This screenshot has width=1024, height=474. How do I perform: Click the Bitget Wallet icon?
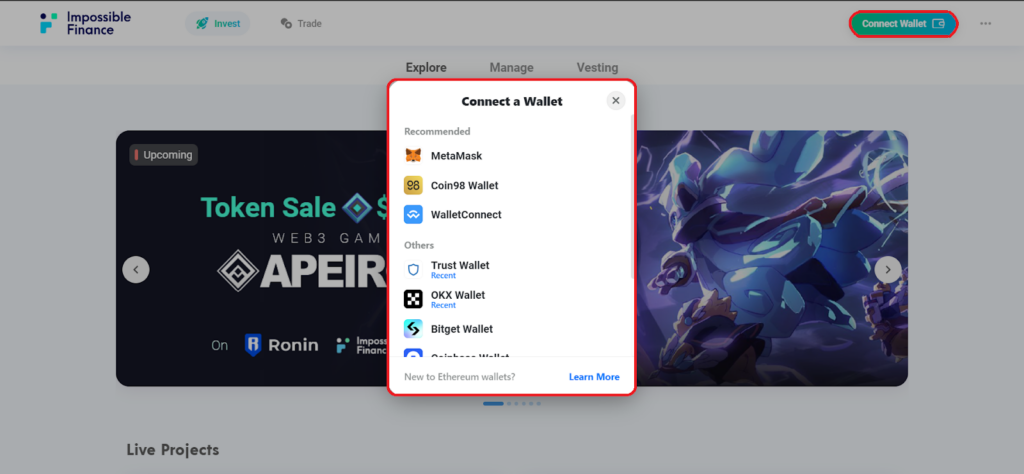coord(413,328)
